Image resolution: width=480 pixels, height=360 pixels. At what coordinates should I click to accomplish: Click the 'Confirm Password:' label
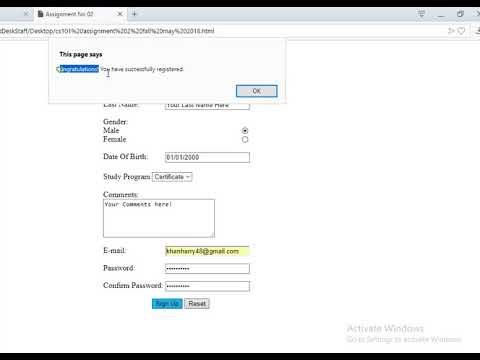[133, 285]
